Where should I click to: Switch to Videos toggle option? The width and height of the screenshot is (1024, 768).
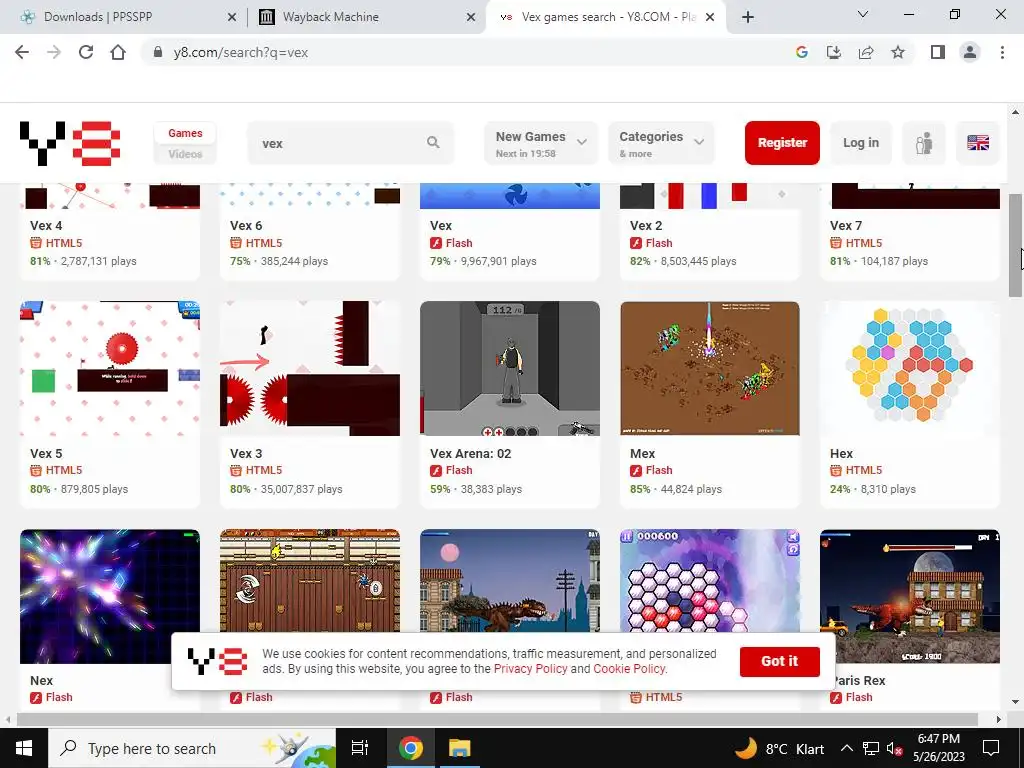(x=185, y=154)
